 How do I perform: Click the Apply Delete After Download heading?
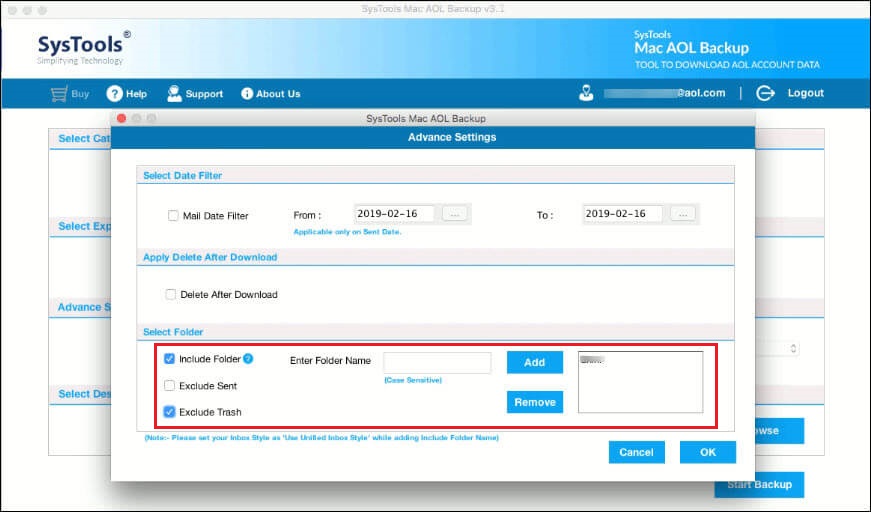click(210, 257)
